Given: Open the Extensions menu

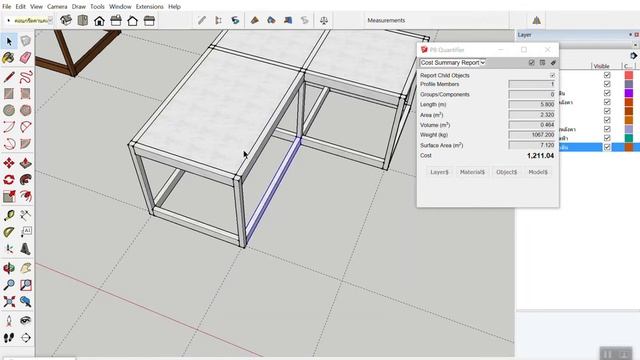Looking at the screenshot, I should [150, 7].
